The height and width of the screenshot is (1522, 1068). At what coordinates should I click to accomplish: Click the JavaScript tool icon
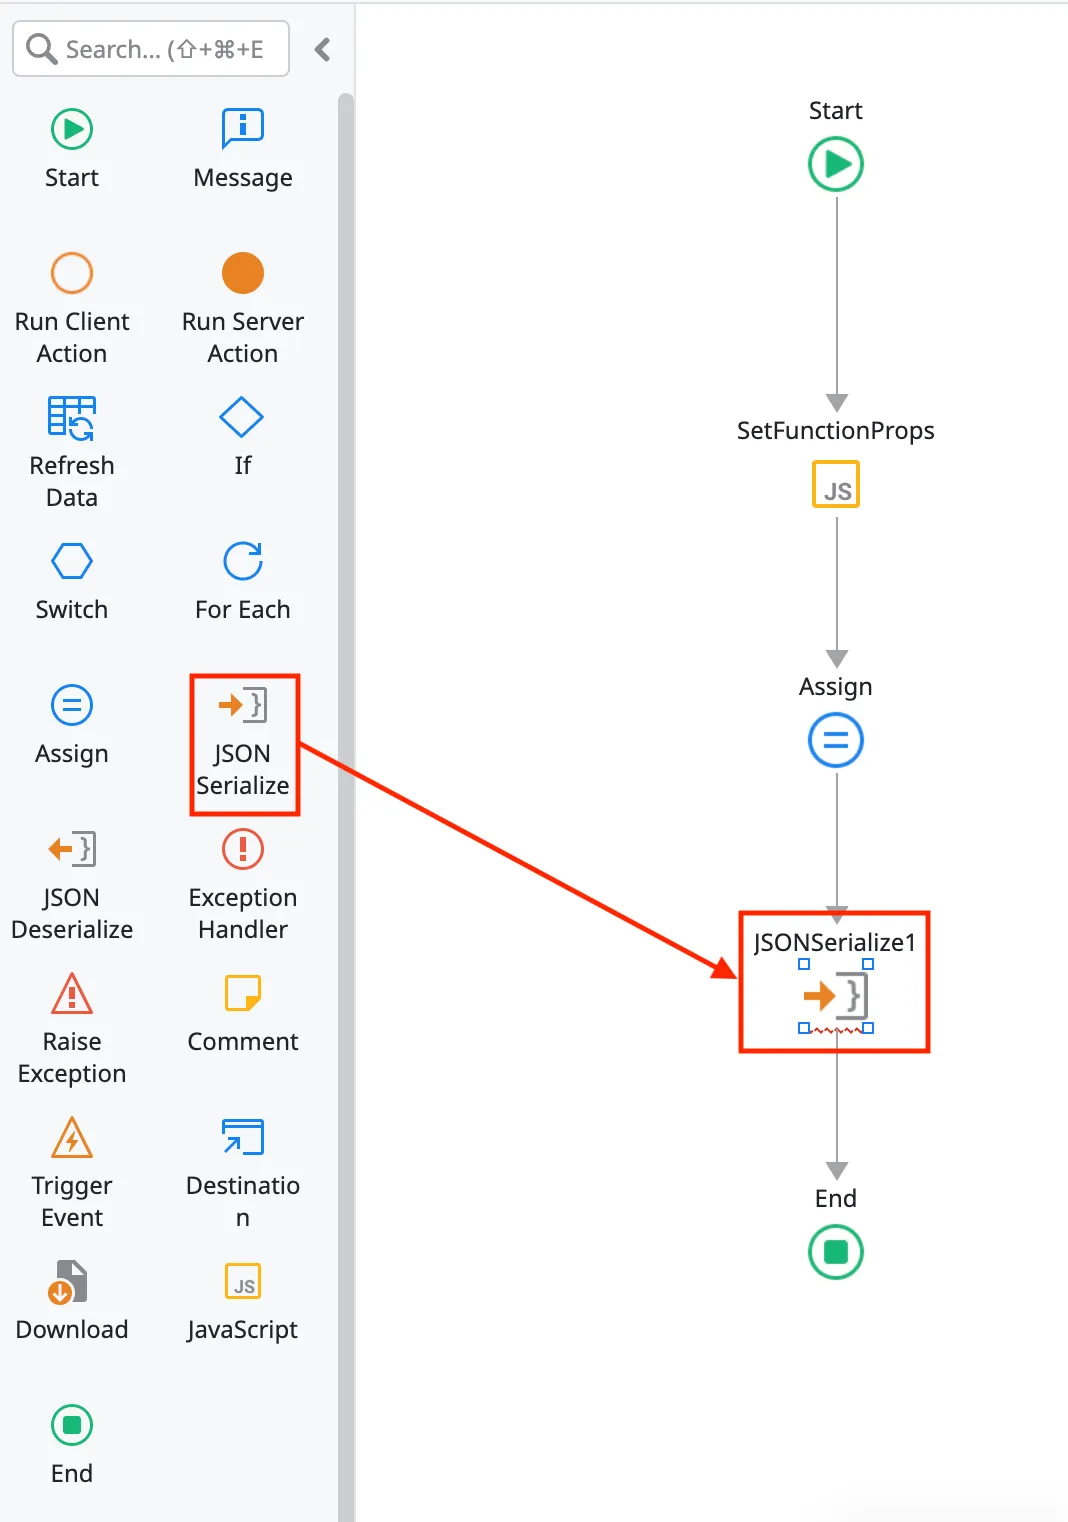click(241, 1281)
